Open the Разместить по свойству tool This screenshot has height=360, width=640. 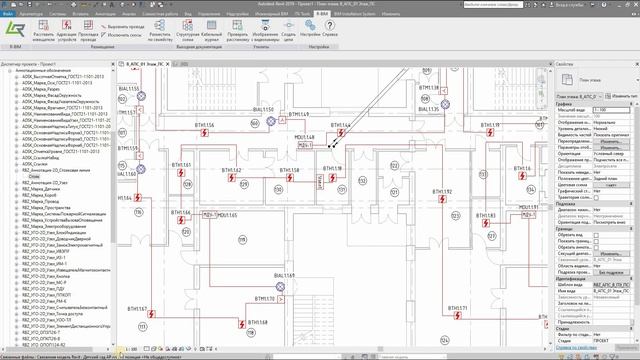point(160,31)
